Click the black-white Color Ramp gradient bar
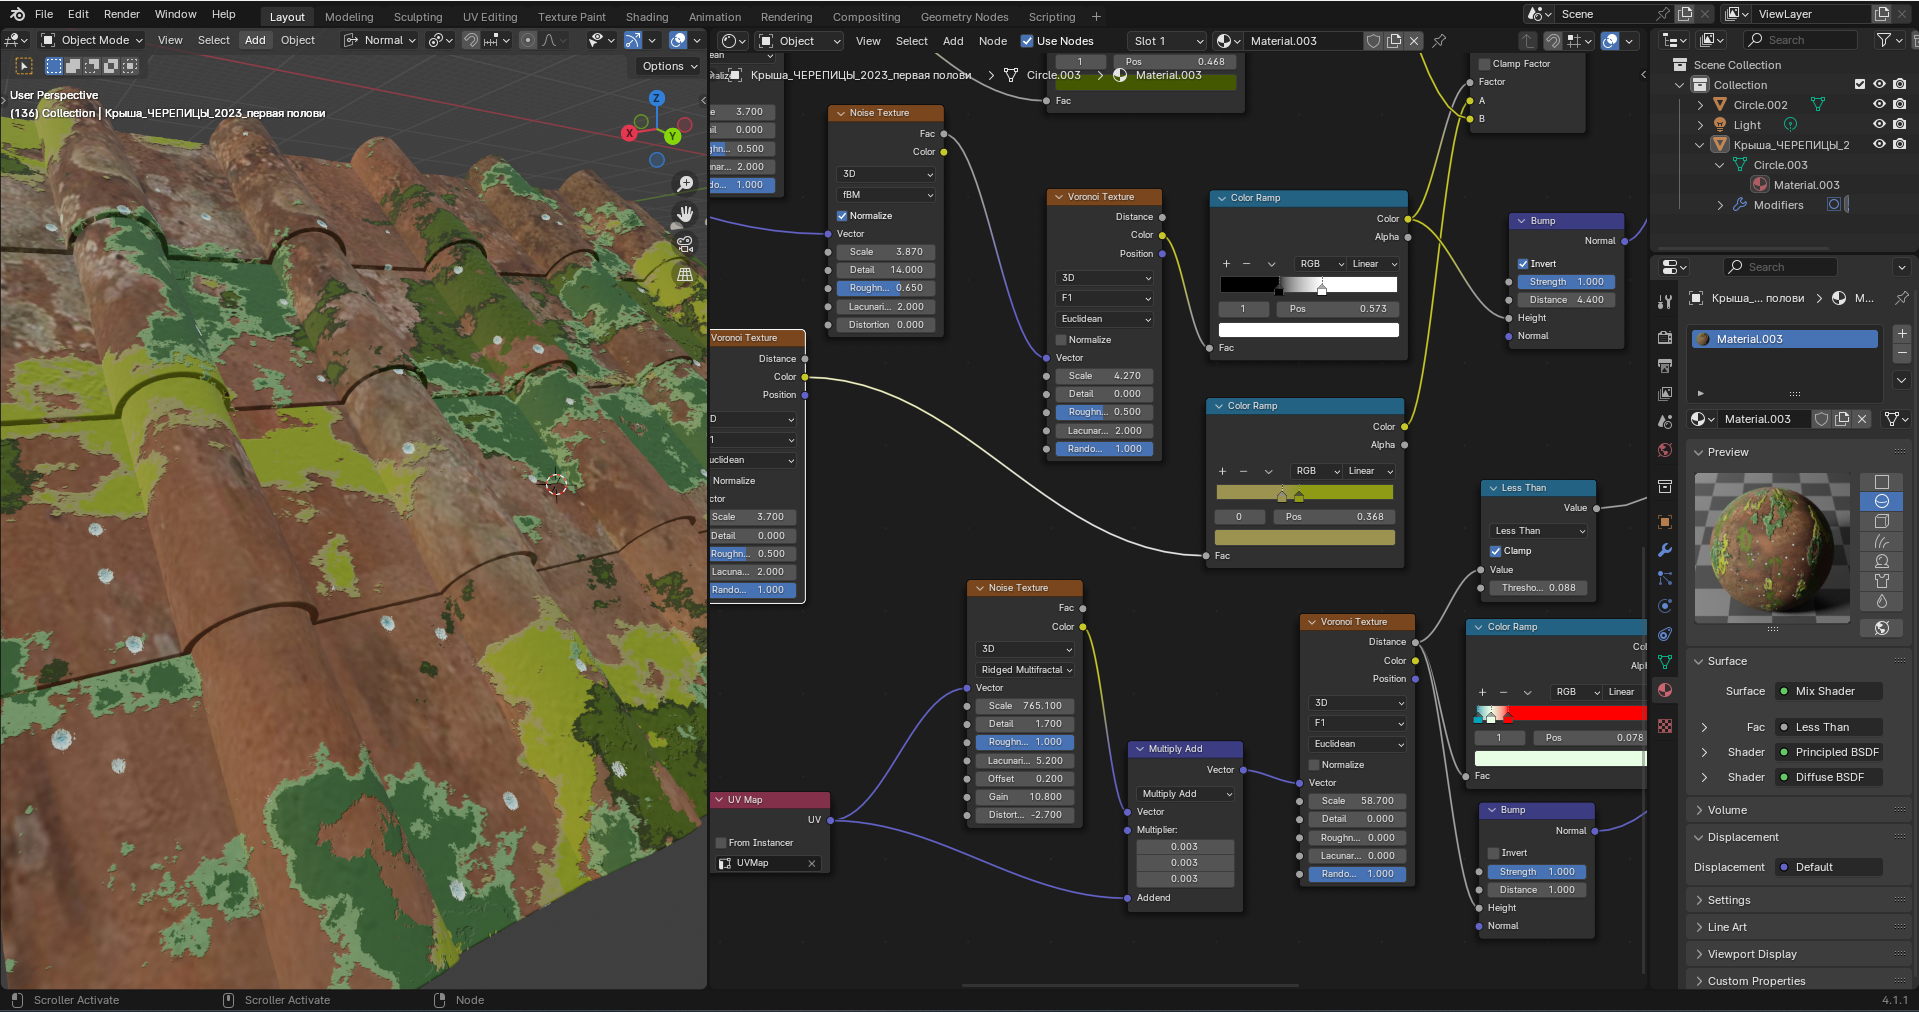Screen dimensions: 1919x1012 [x=1308, y=285]
